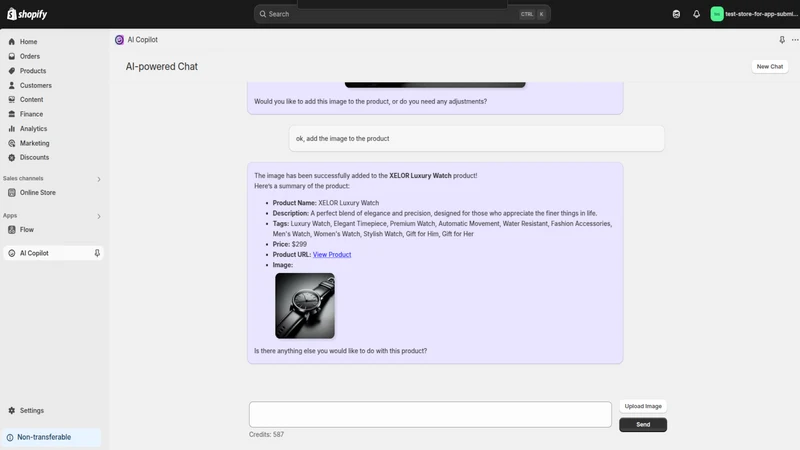Unpin AI Copilot from the sidebar
Screen dimensions: 800x450
click(97, 253)
